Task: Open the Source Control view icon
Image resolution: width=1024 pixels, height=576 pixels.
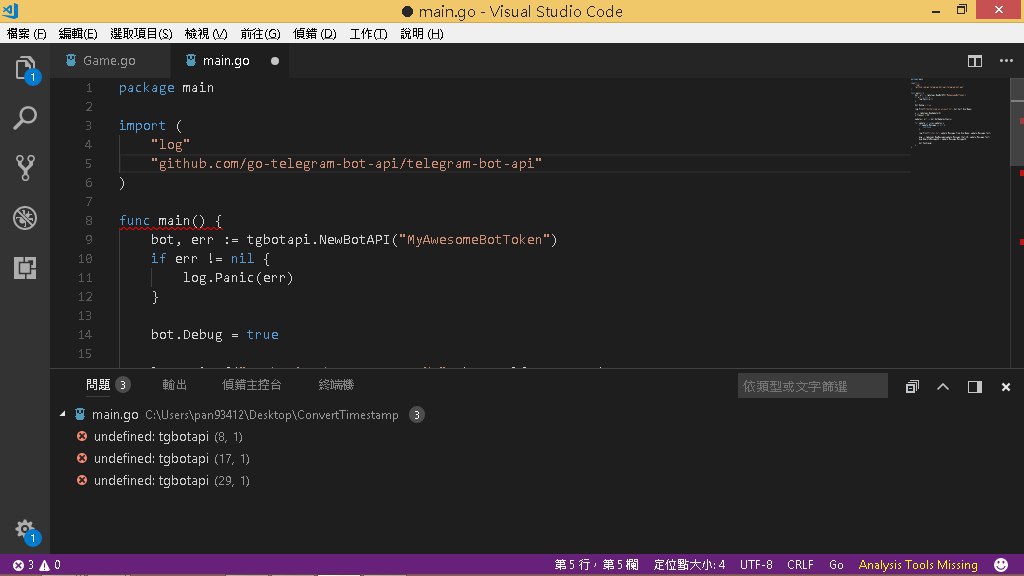Action: [x=25, y=168]
